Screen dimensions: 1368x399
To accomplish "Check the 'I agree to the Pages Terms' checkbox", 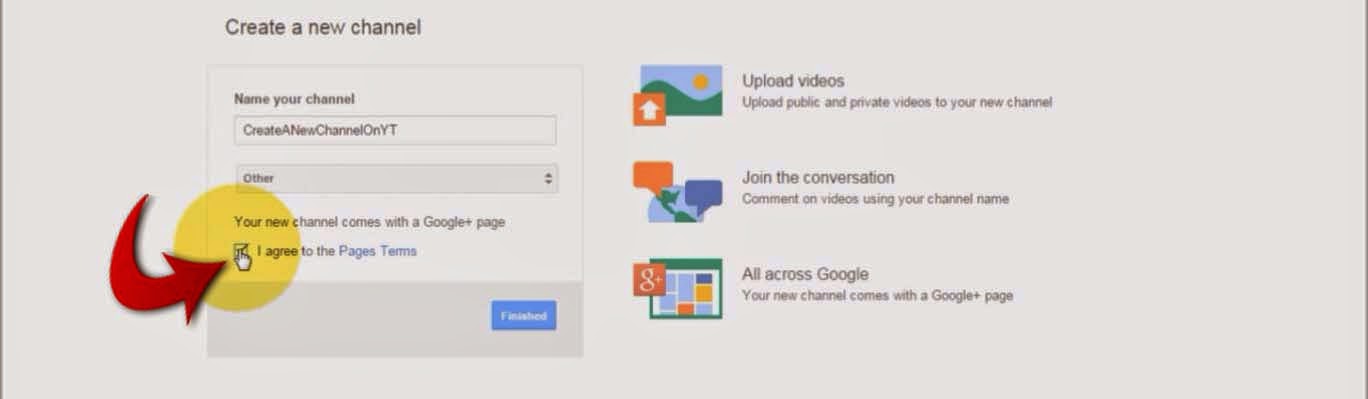I will pos(241,252).
